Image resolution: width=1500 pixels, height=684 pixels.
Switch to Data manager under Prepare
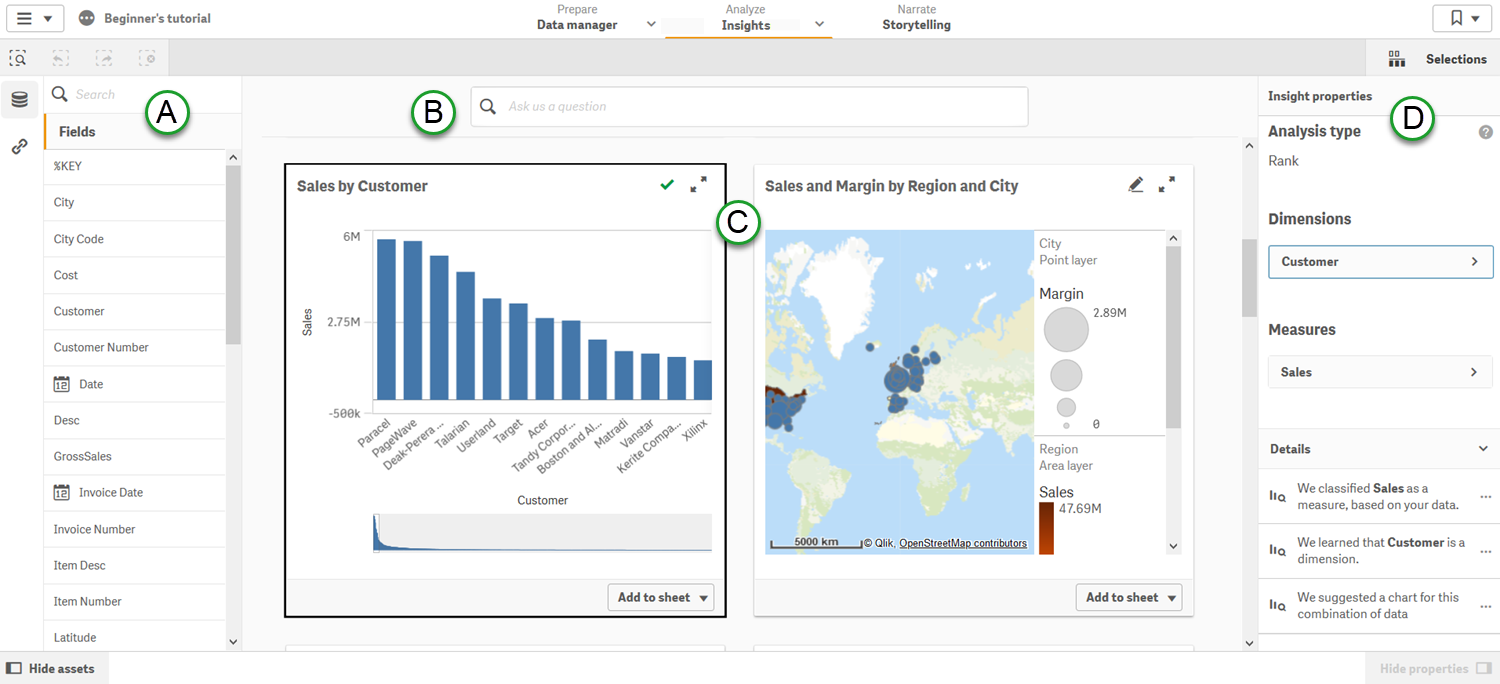point(576,23)
